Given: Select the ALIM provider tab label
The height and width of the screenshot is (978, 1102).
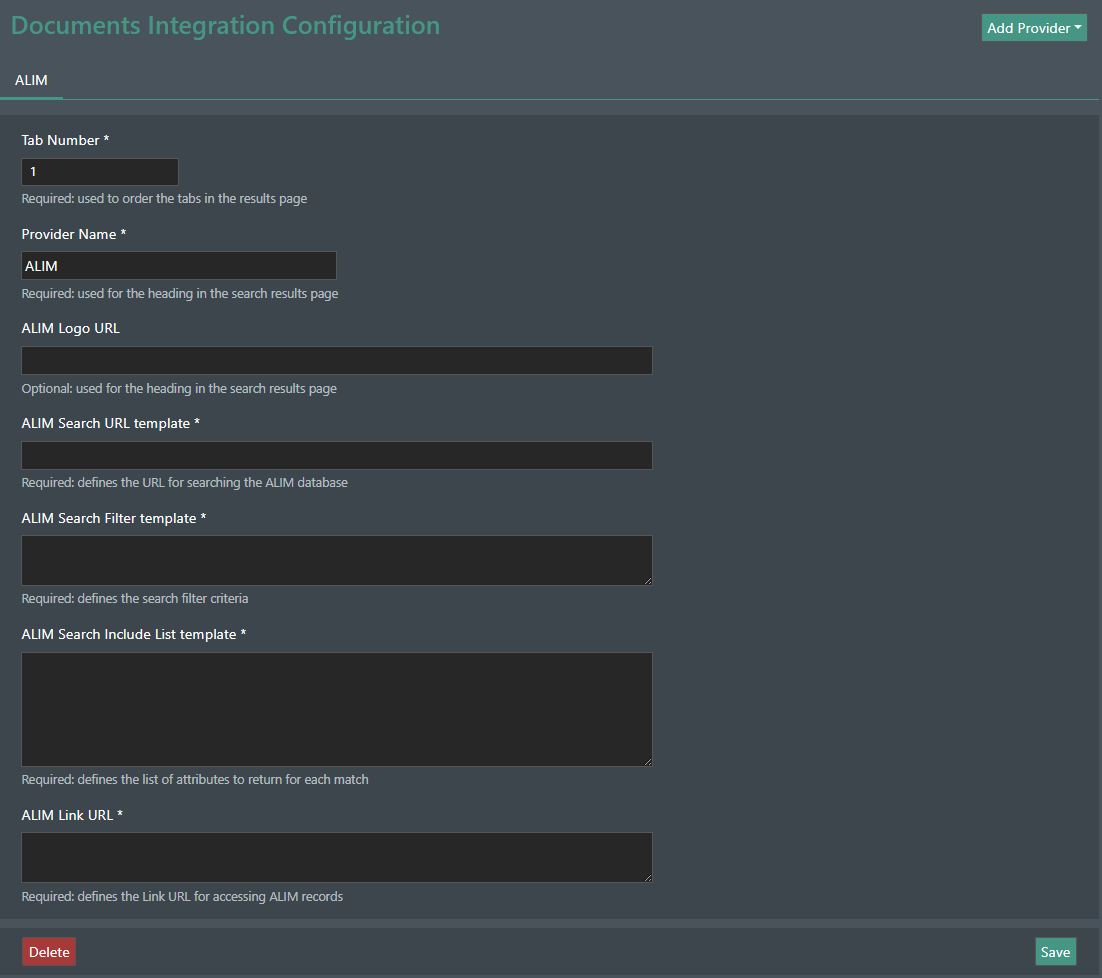Looking at the screenshot, I should [30, 80].
